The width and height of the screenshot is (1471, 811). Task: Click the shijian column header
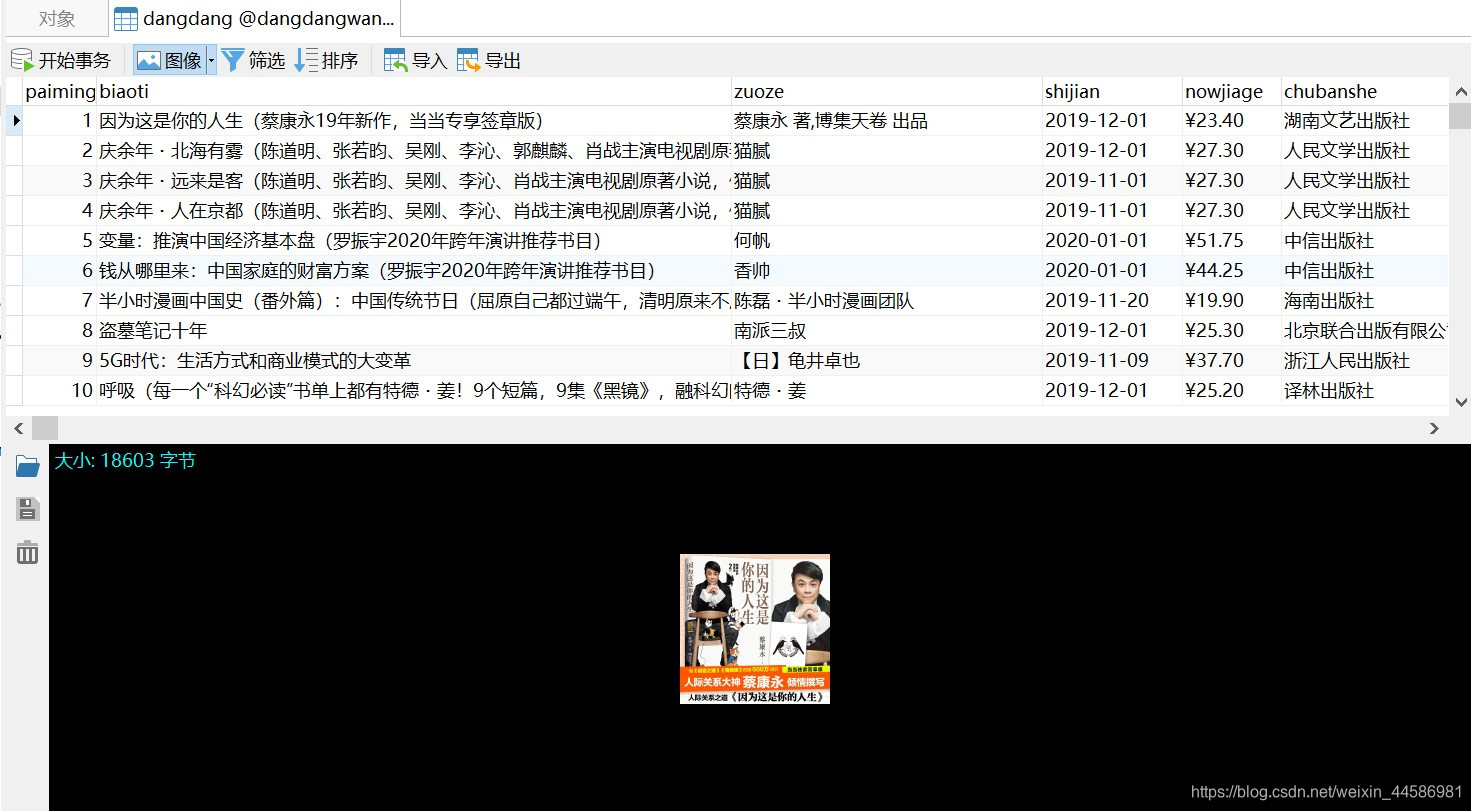click(1112, 92)
